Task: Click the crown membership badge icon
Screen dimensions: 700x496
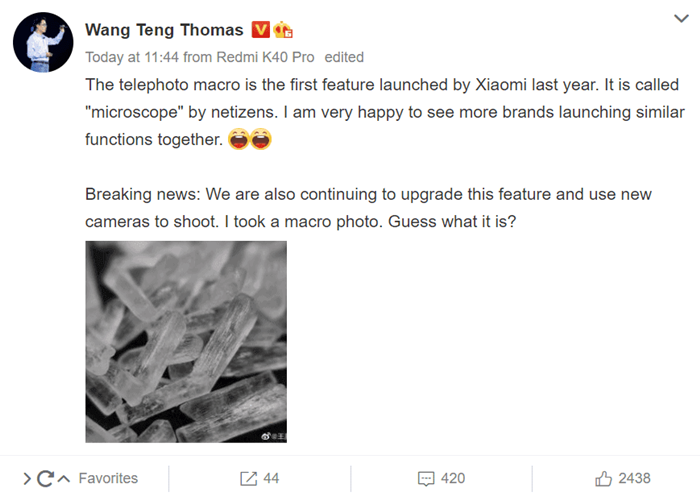Action: tap(283, 30)
